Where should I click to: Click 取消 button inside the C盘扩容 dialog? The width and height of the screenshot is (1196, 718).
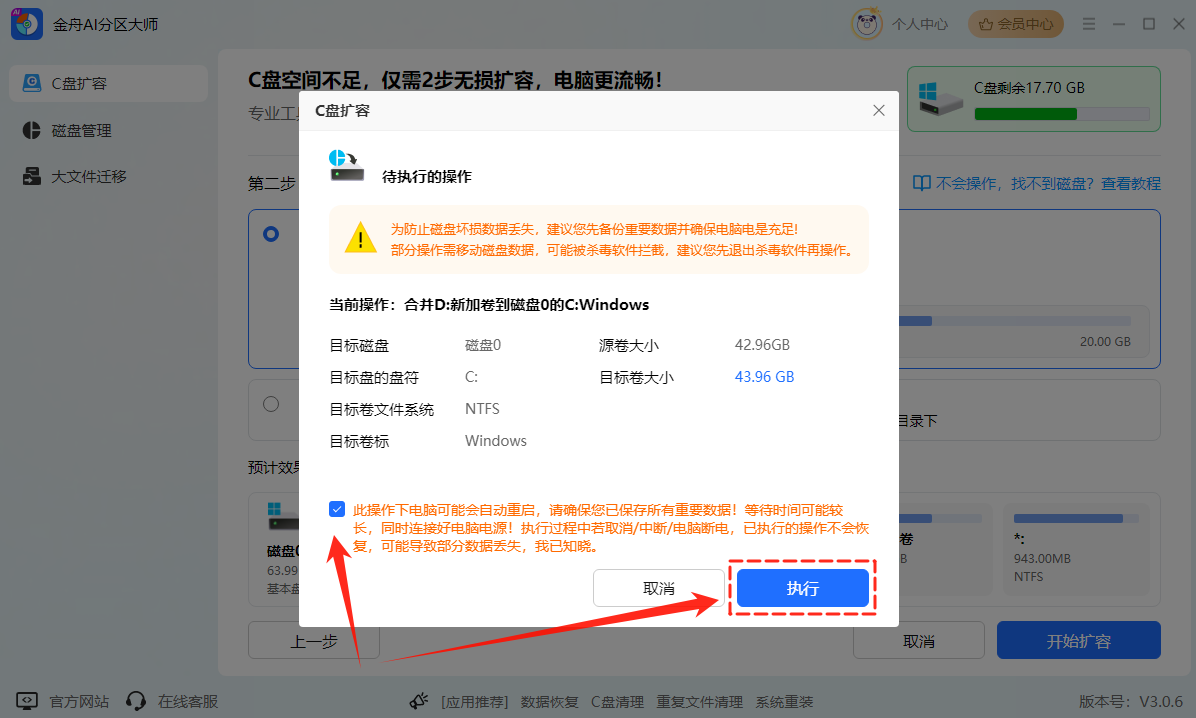pos(658,588)
